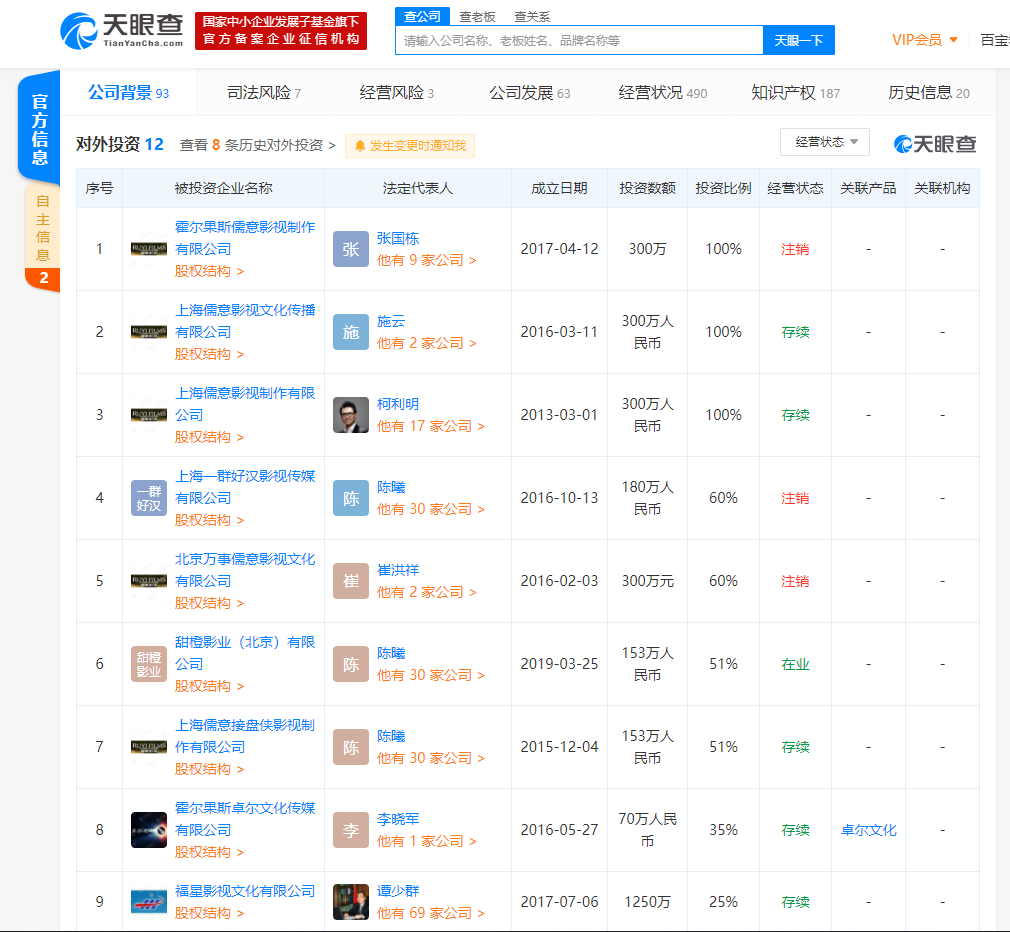Click the date cell 2017-04-12

559,249
